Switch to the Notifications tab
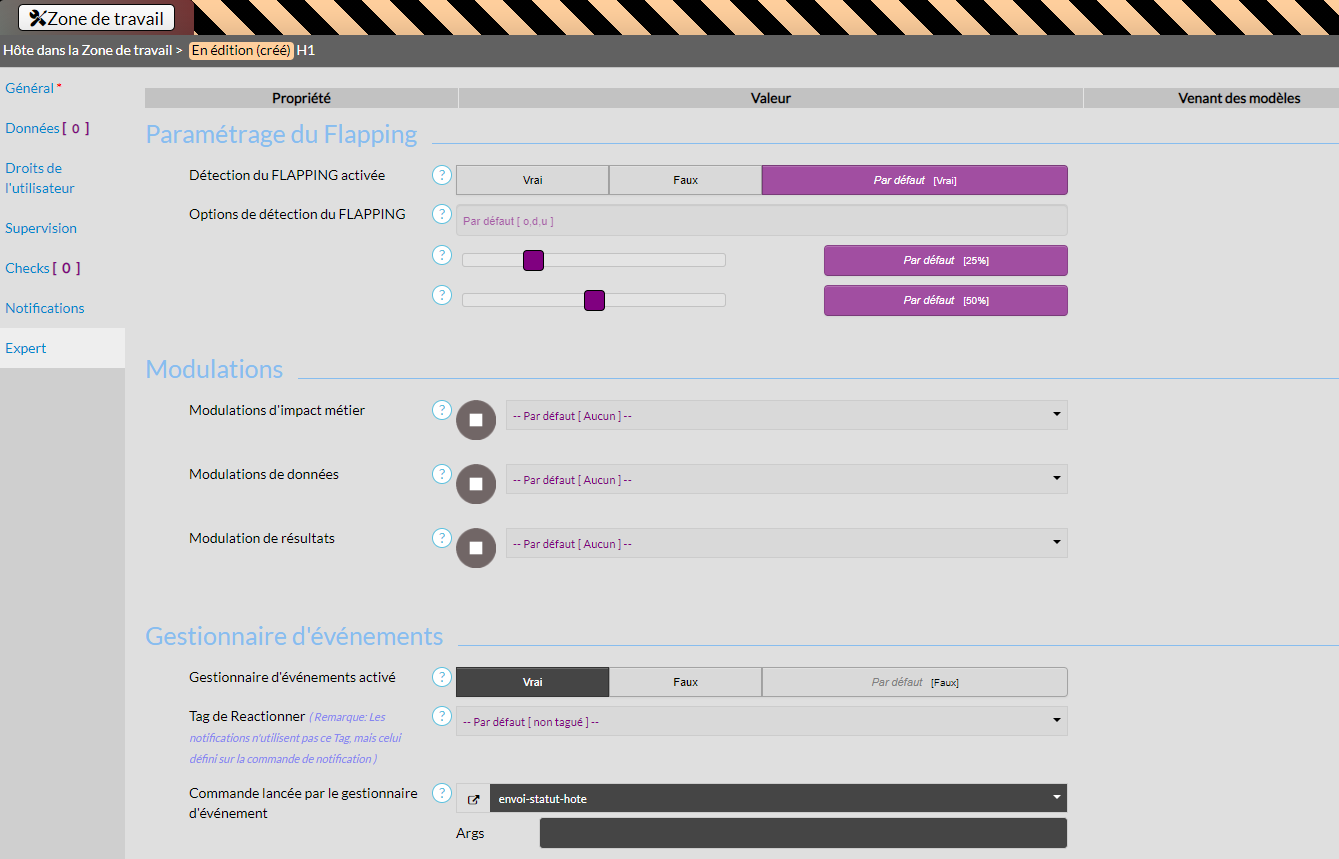The image size is (1339, 859). (45, 308)
